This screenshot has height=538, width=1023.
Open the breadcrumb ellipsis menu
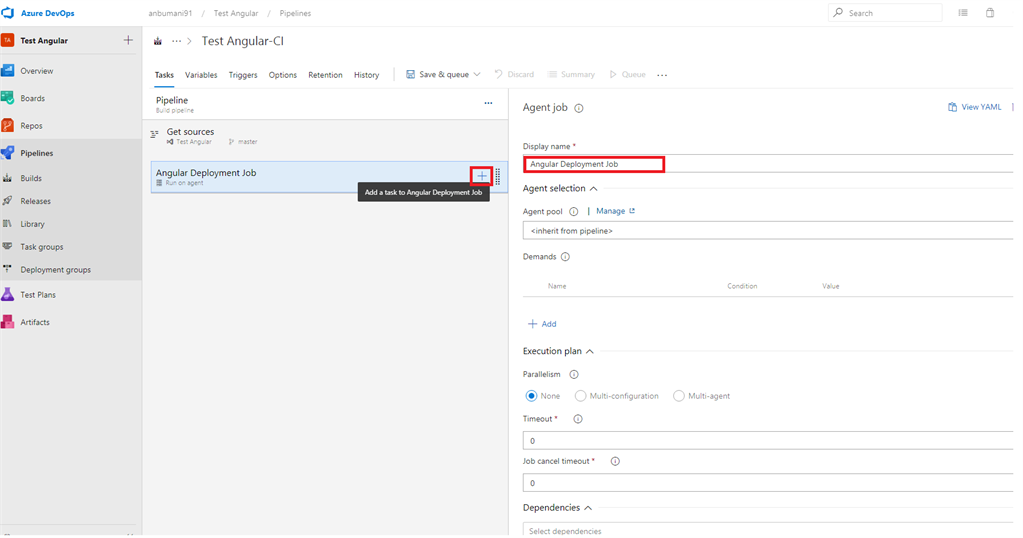[x=176, y=41]
